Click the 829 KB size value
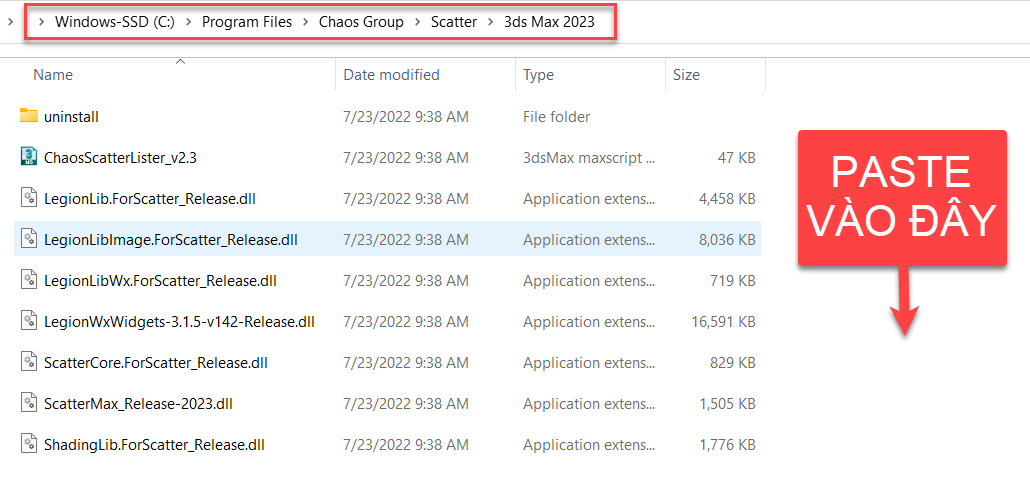Viewport: 1030px width, 491px height. tap(731, 362)
